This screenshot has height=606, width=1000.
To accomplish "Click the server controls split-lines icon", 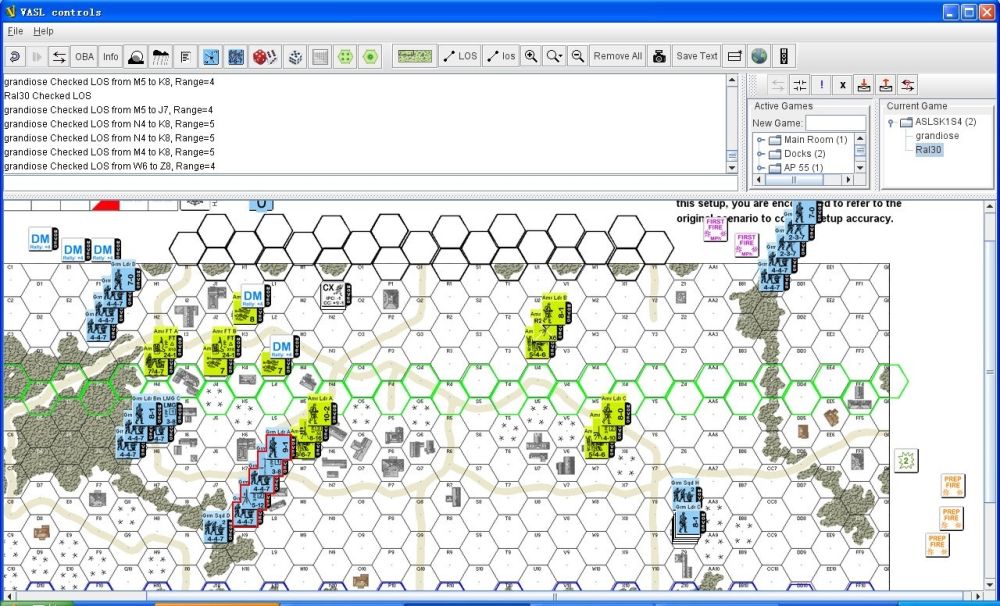I will point(799,85).
